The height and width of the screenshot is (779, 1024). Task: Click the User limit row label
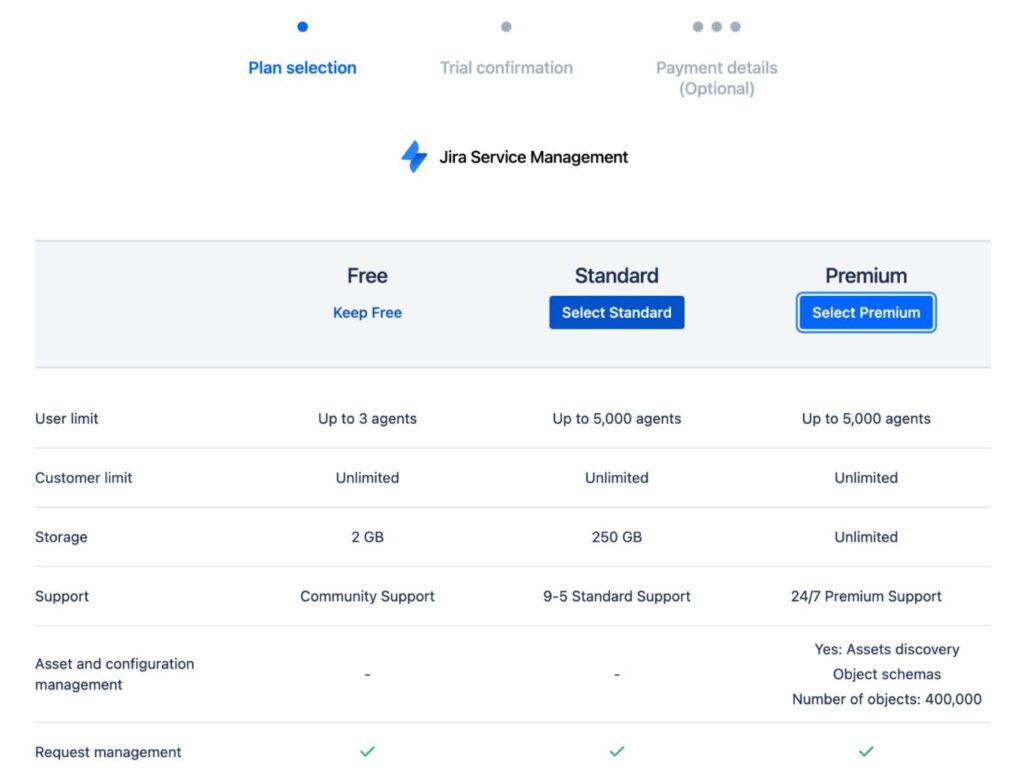66,418
